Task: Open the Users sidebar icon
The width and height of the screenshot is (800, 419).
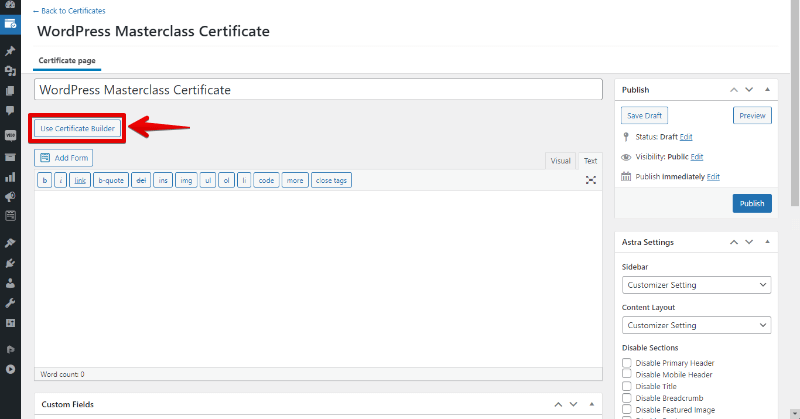Action: [10, 283]
